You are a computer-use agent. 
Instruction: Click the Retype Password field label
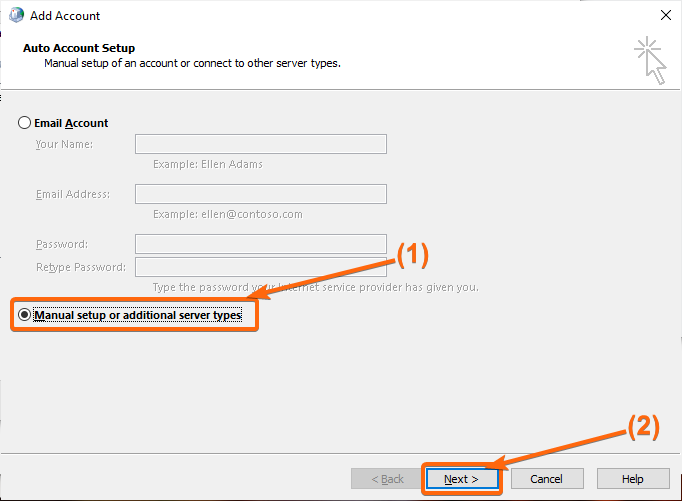click(x=81, y=267)
